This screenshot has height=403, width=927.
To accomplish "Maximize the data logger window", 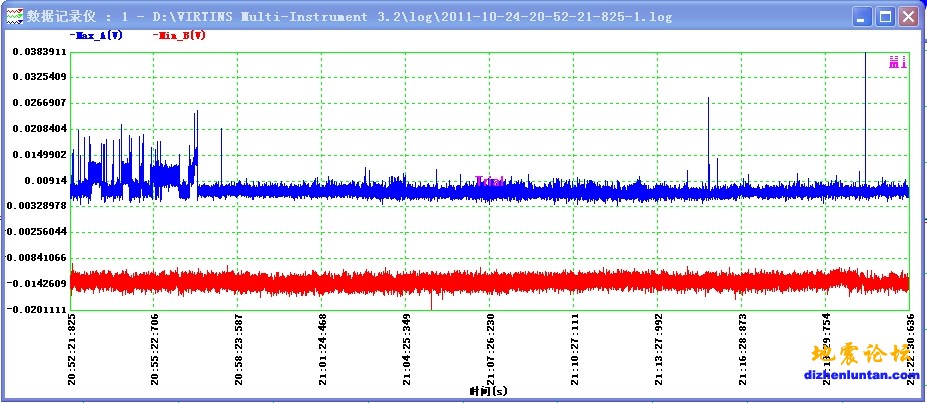I will coord(884,17).
